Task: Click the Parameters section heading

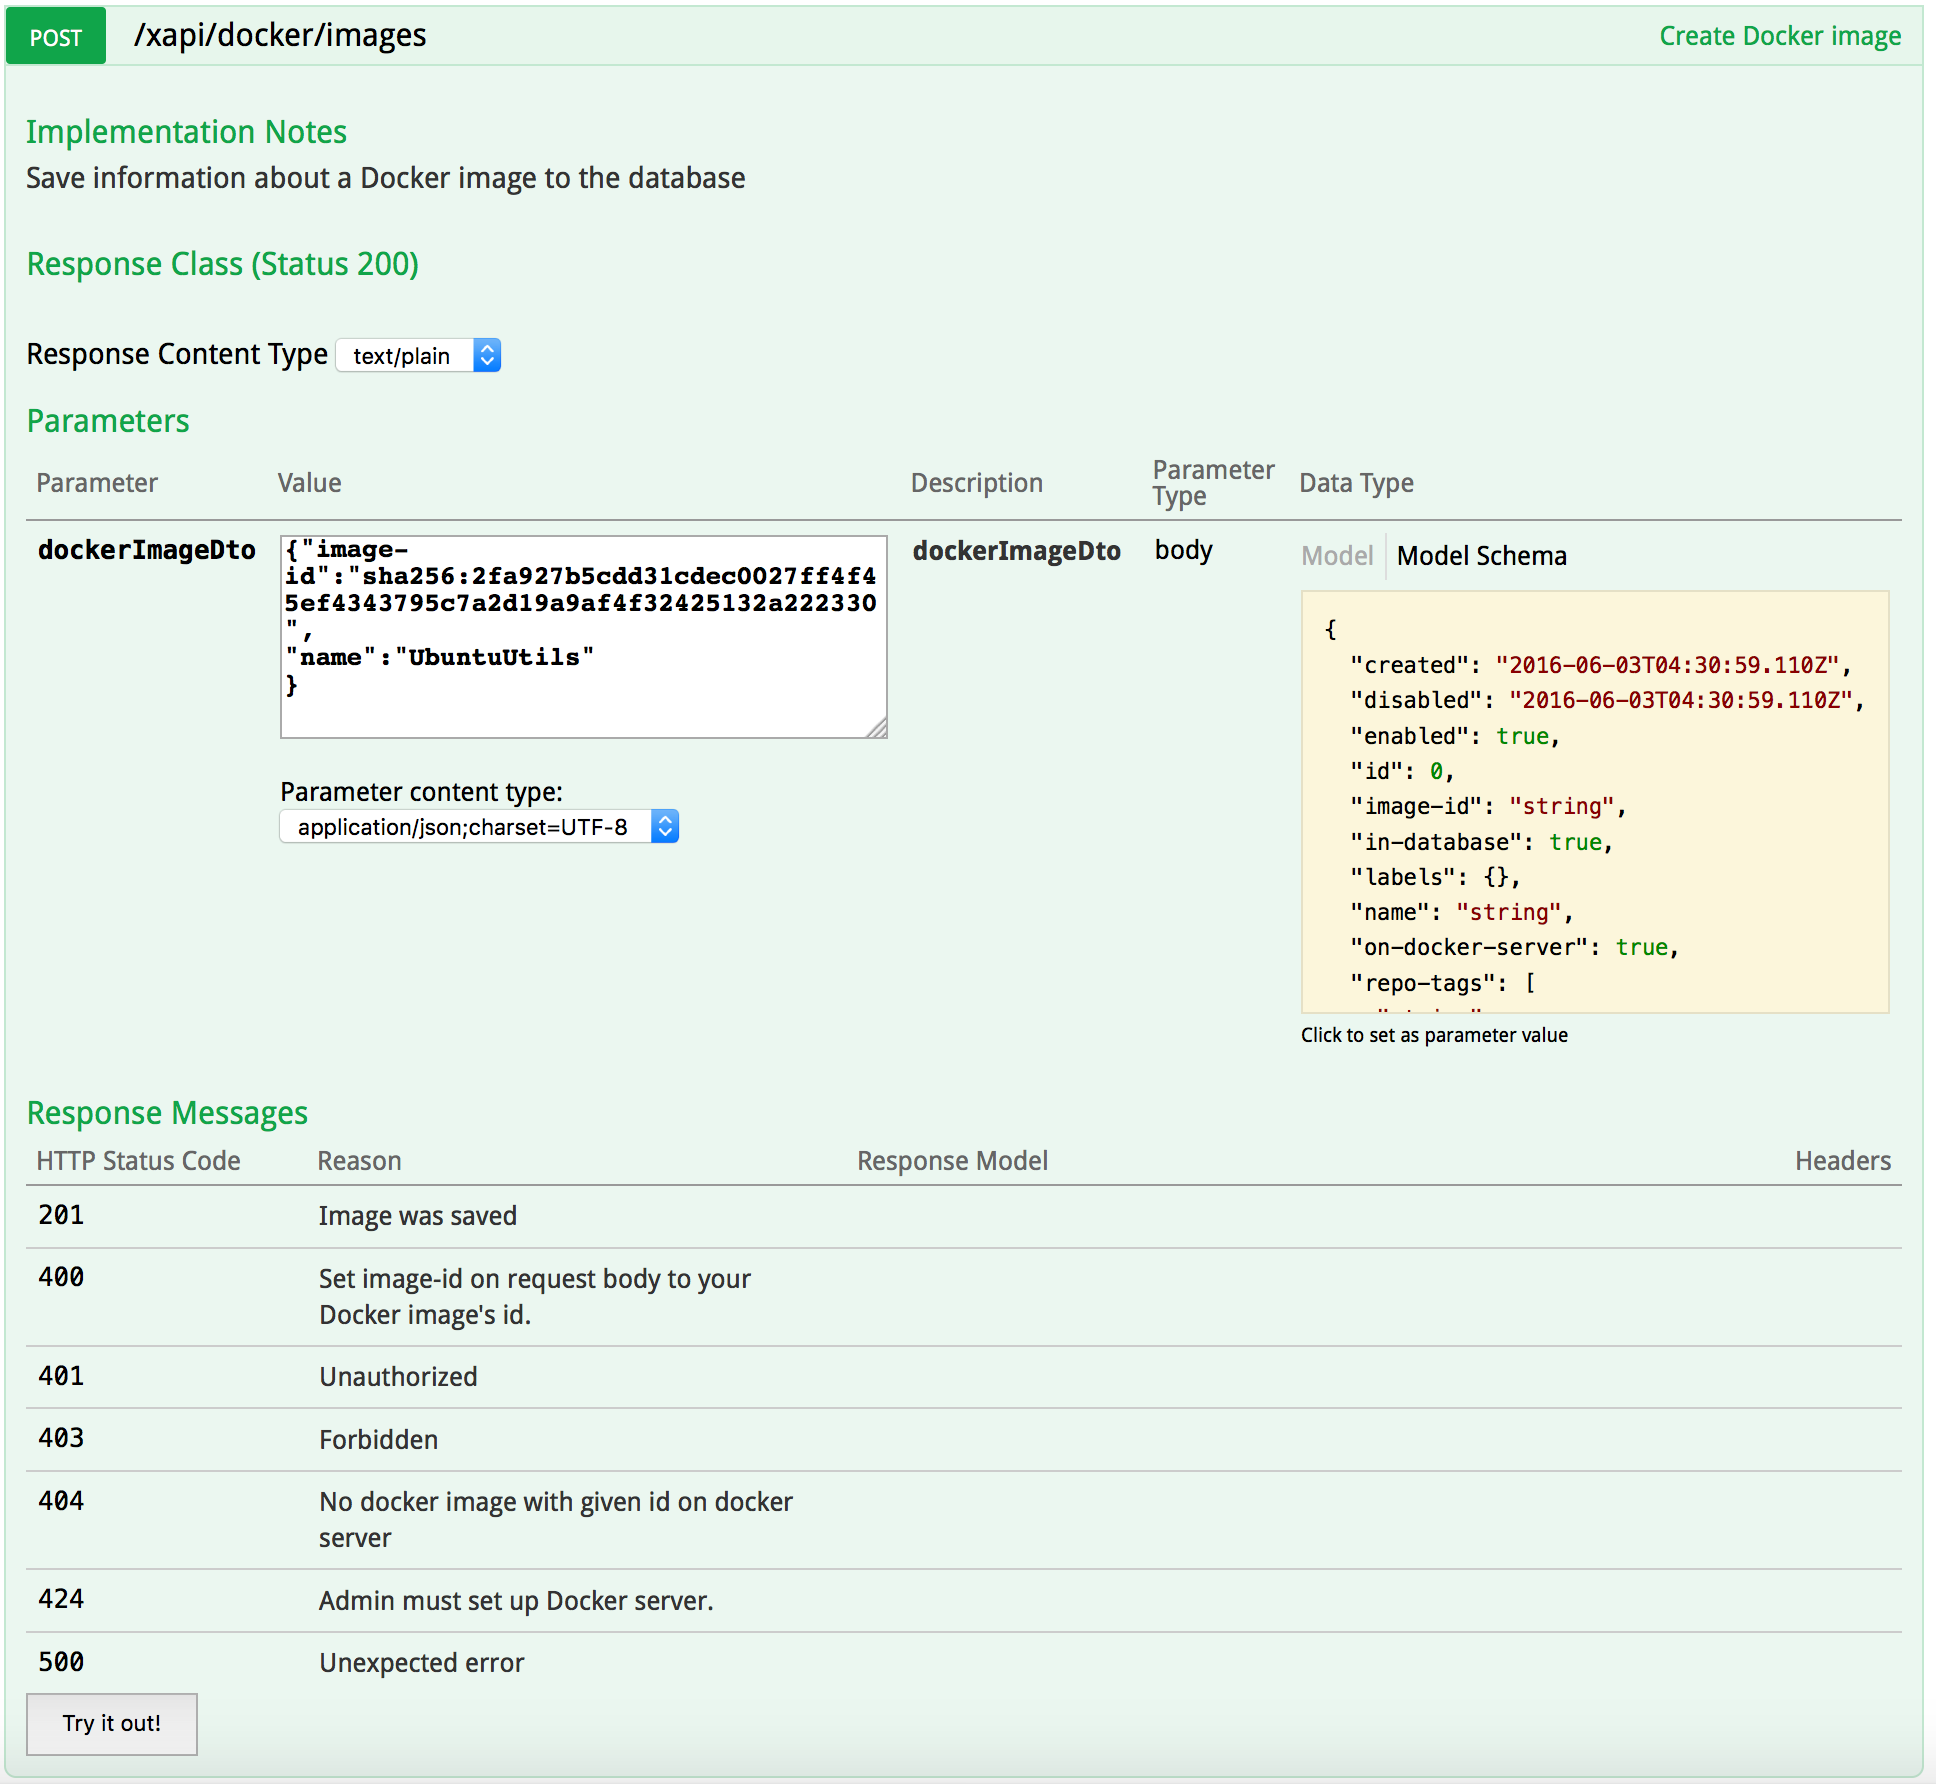Action: pos(108,421)
